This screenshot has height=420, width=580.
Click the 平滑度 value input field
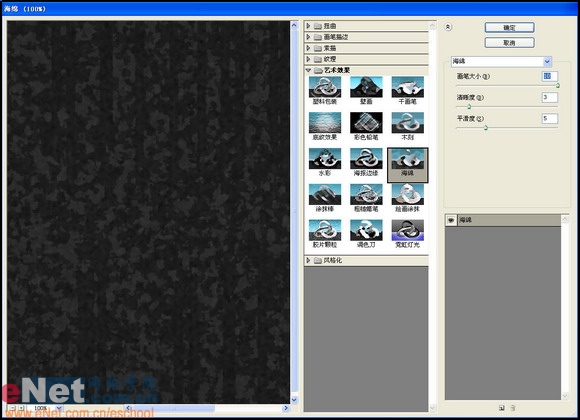pos(550,118)
